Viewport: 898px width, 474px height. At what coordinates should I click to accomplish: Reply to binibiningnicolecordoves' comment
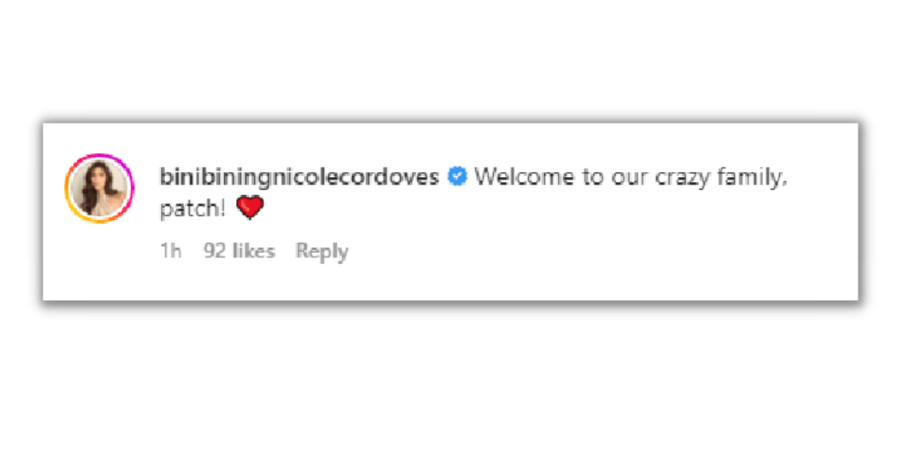pyautogui.click(x=322, y=251)
